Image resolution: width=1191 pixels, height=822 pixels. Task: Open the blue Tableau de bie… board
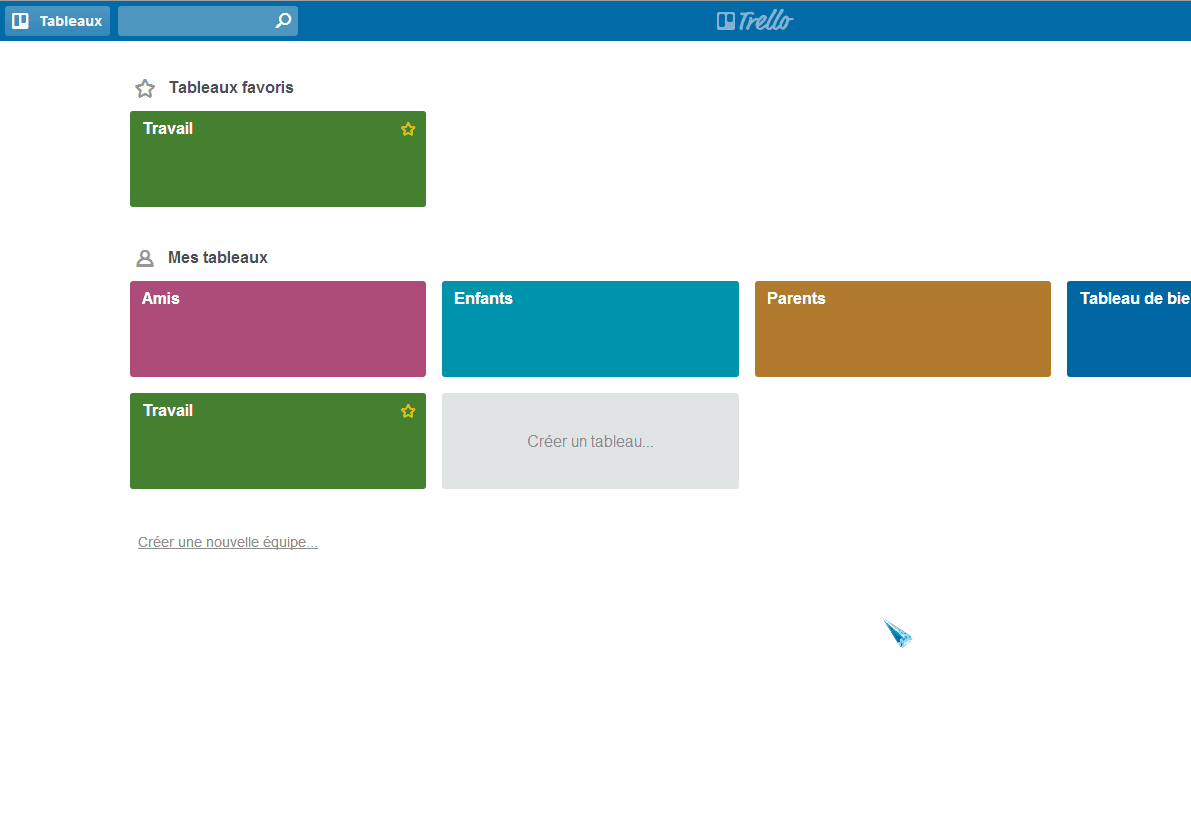[x=1128, y=329]
